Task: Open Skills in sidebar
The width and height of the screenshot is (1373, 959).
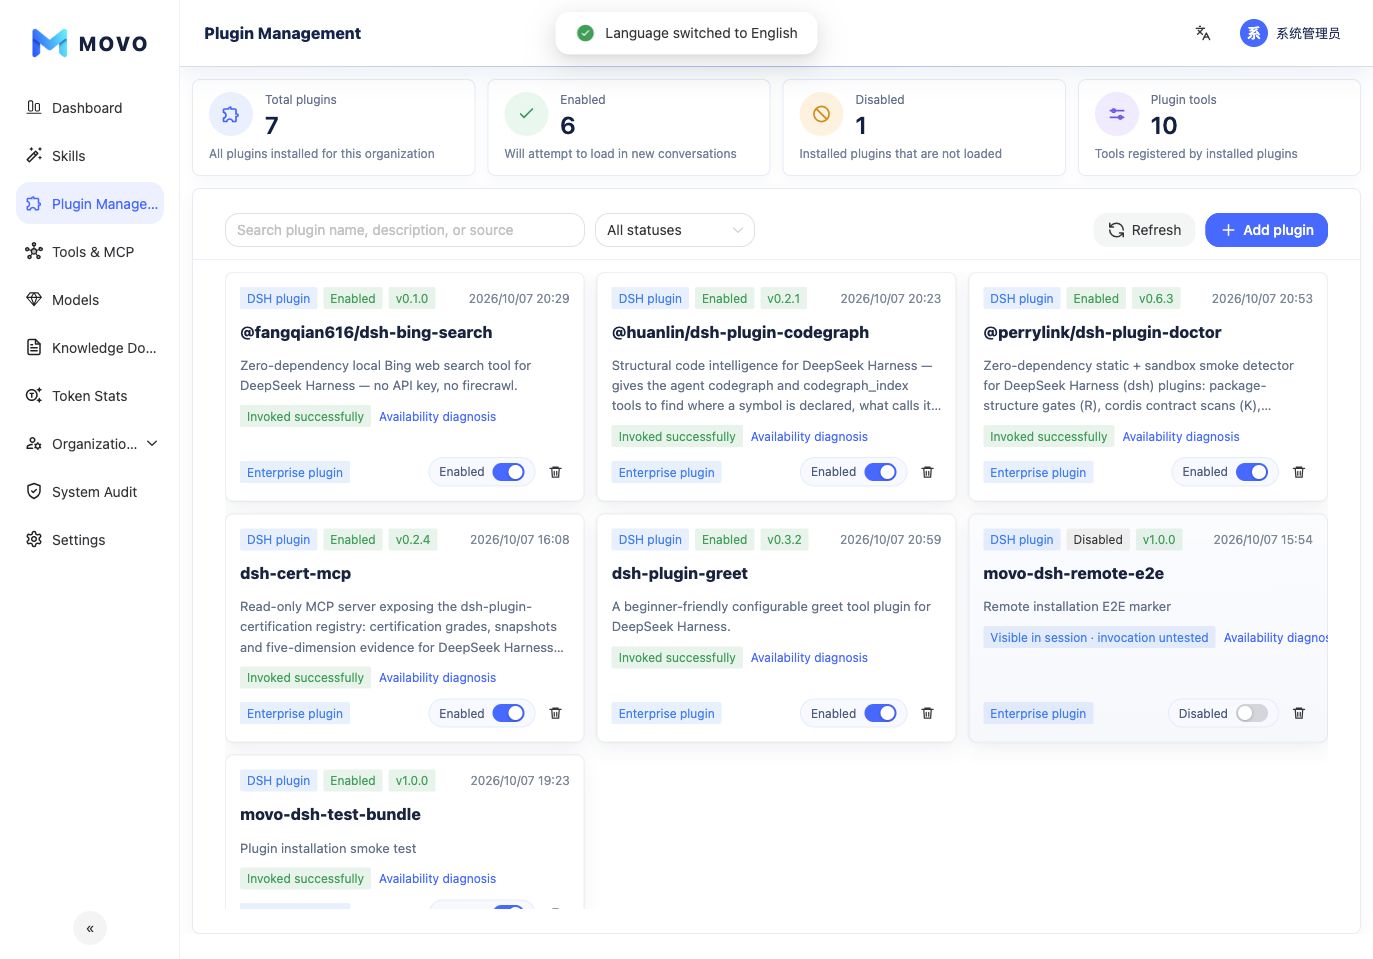Action: pos(90,155)
